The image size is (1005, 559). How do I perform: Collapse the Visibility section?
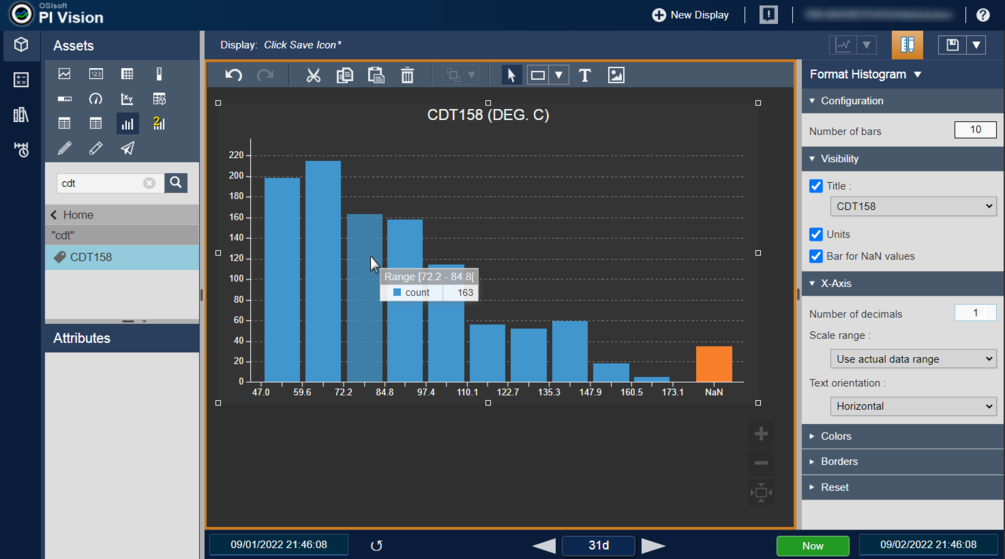click(x=902, y=158)
